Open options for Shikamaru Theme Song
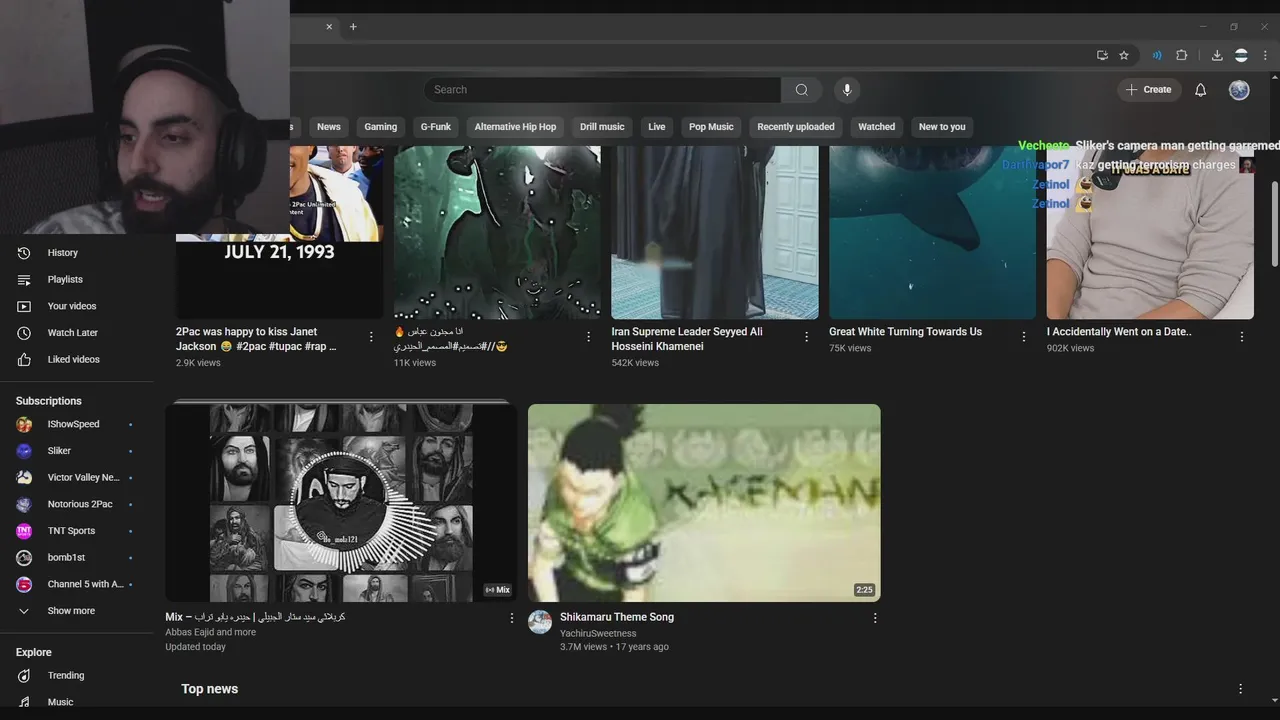This screenshot has width=1280, height=720. (x=875, y=618)
